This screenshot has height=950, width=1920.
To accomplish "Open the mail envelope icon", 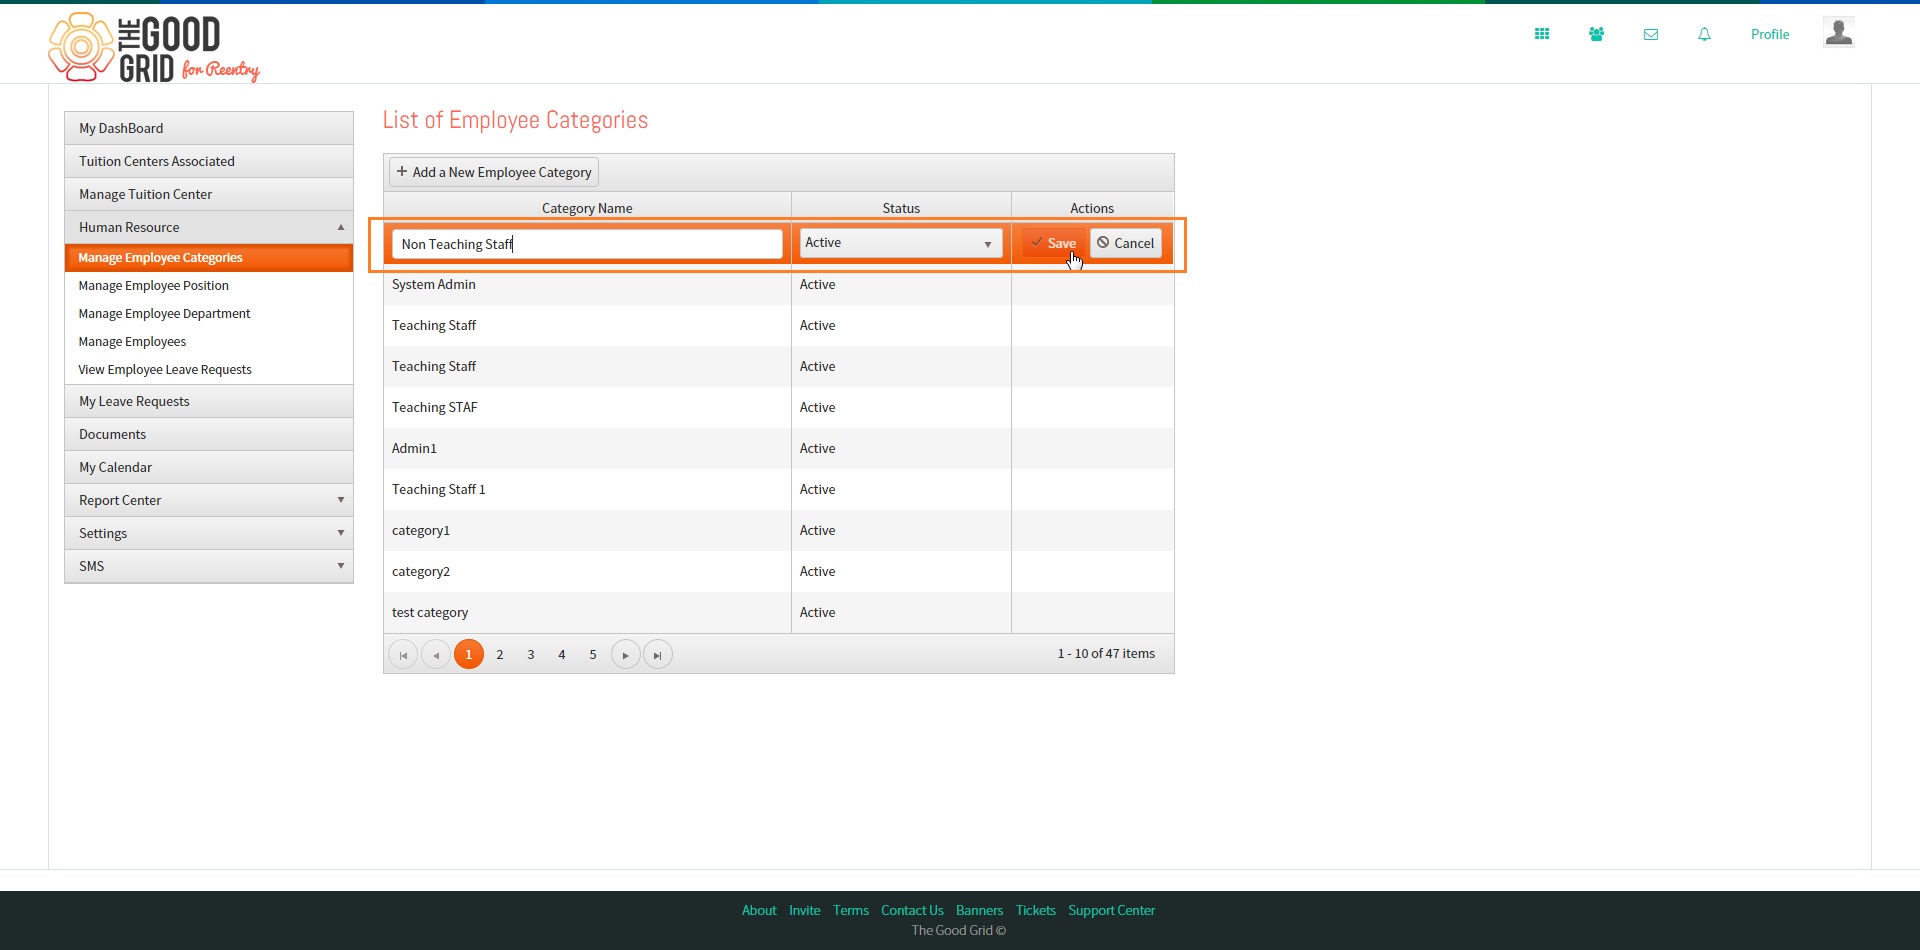I will (1651, 34).
